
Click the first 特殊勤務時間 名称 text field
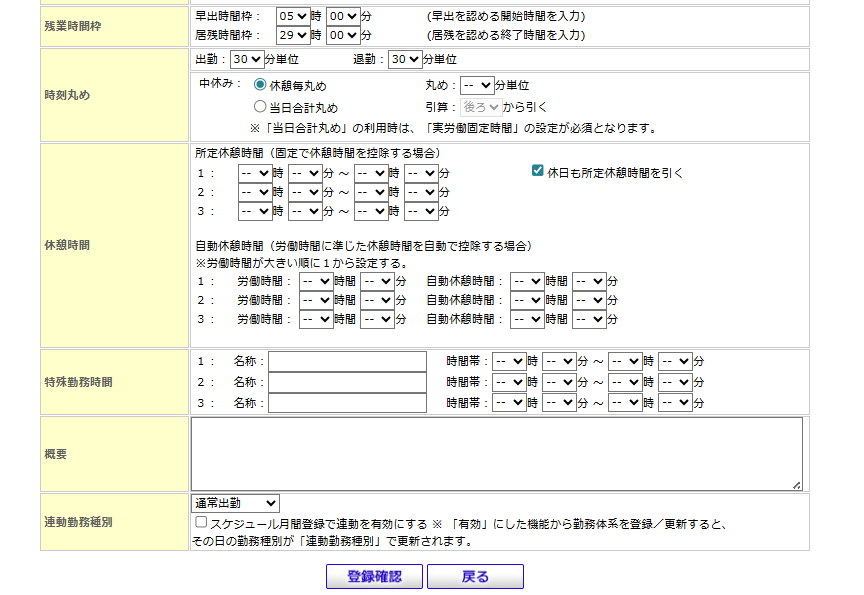(x=347, y=361)
